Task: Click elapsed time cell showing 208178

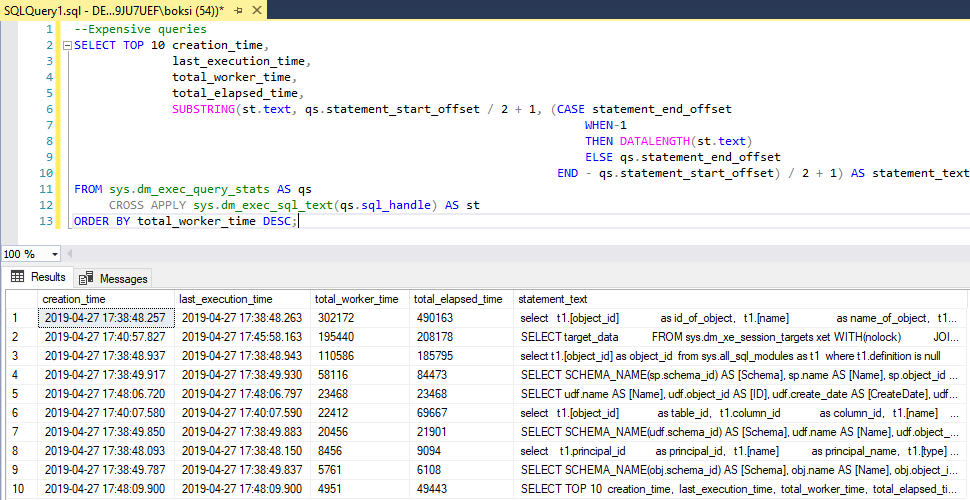Action: tap(433, 337)
